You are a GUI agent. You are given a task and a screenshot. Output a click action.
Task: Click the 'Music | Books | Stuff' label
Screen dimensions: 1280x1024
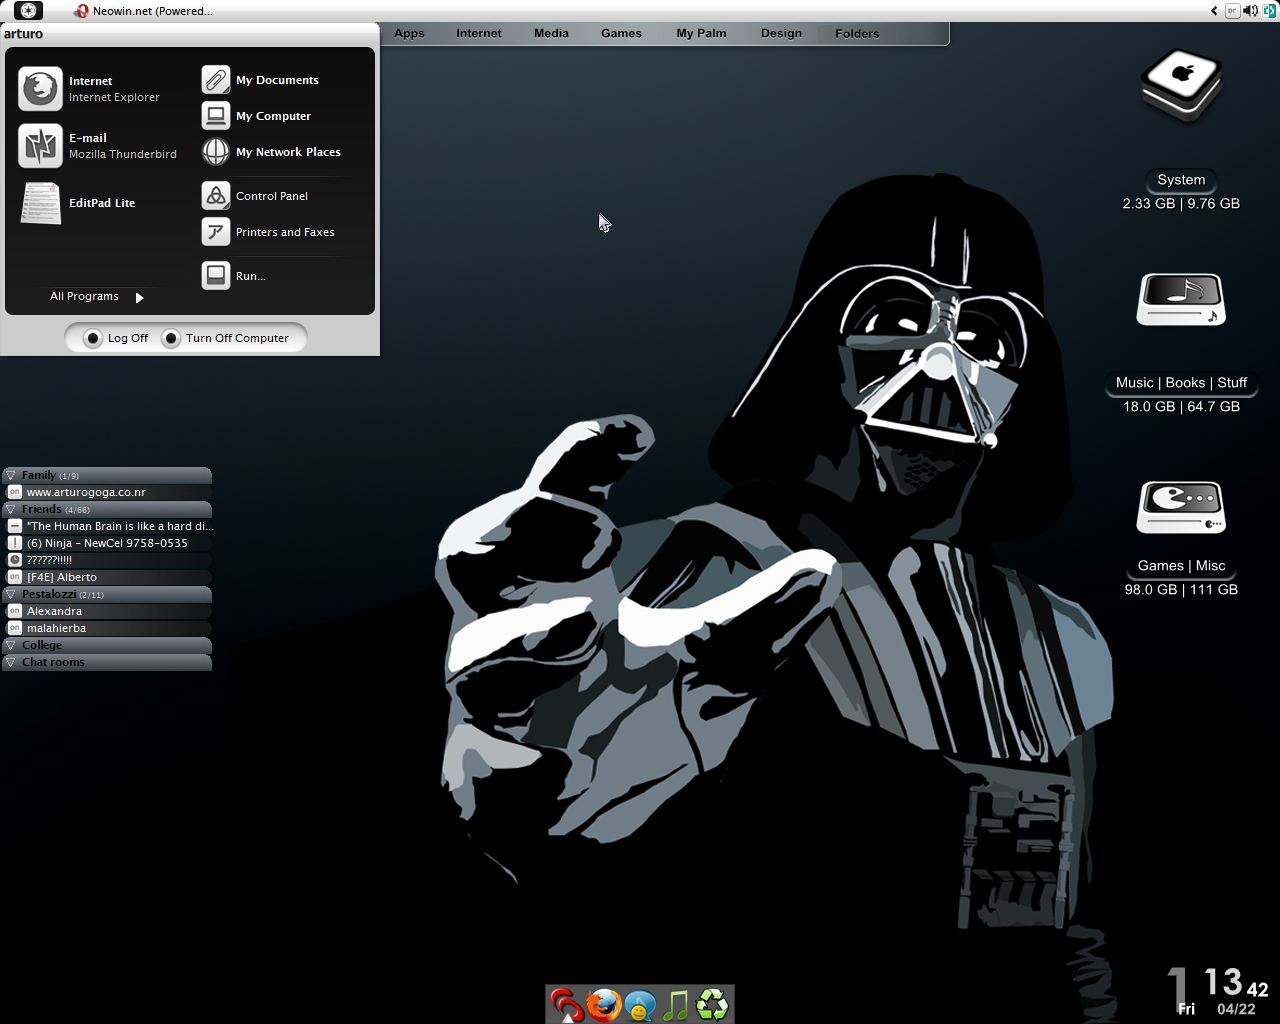(x=1181, y=383)
